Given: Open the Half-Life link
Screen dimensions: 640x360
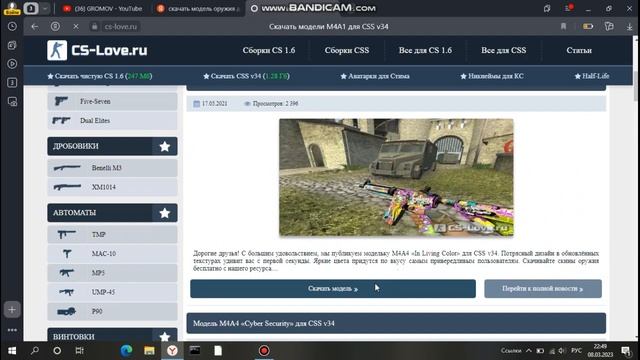Looking at the screenshot, I should point(592,76).
